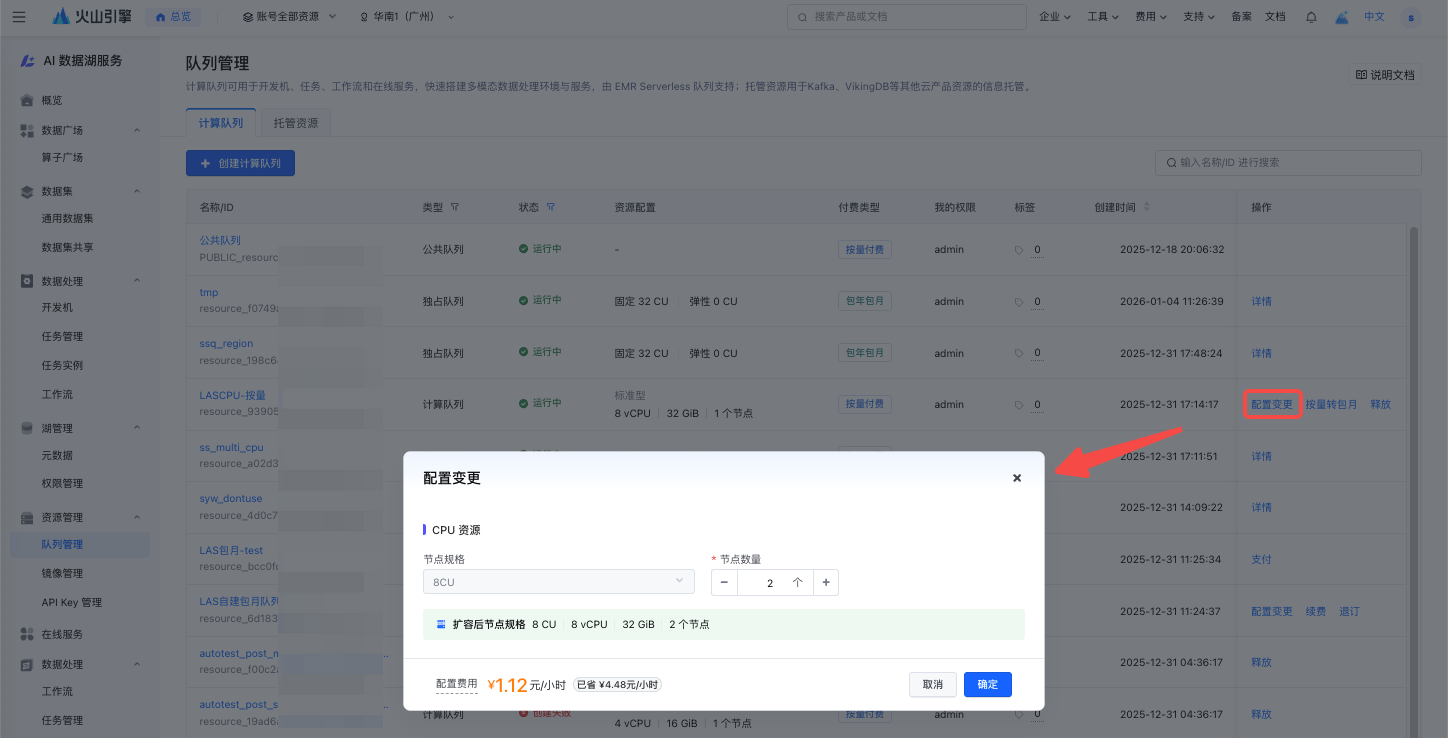The image size is (1448, 738).
Task: Click 支付 for LAS包月-test row
Action: click(1261, 560)
